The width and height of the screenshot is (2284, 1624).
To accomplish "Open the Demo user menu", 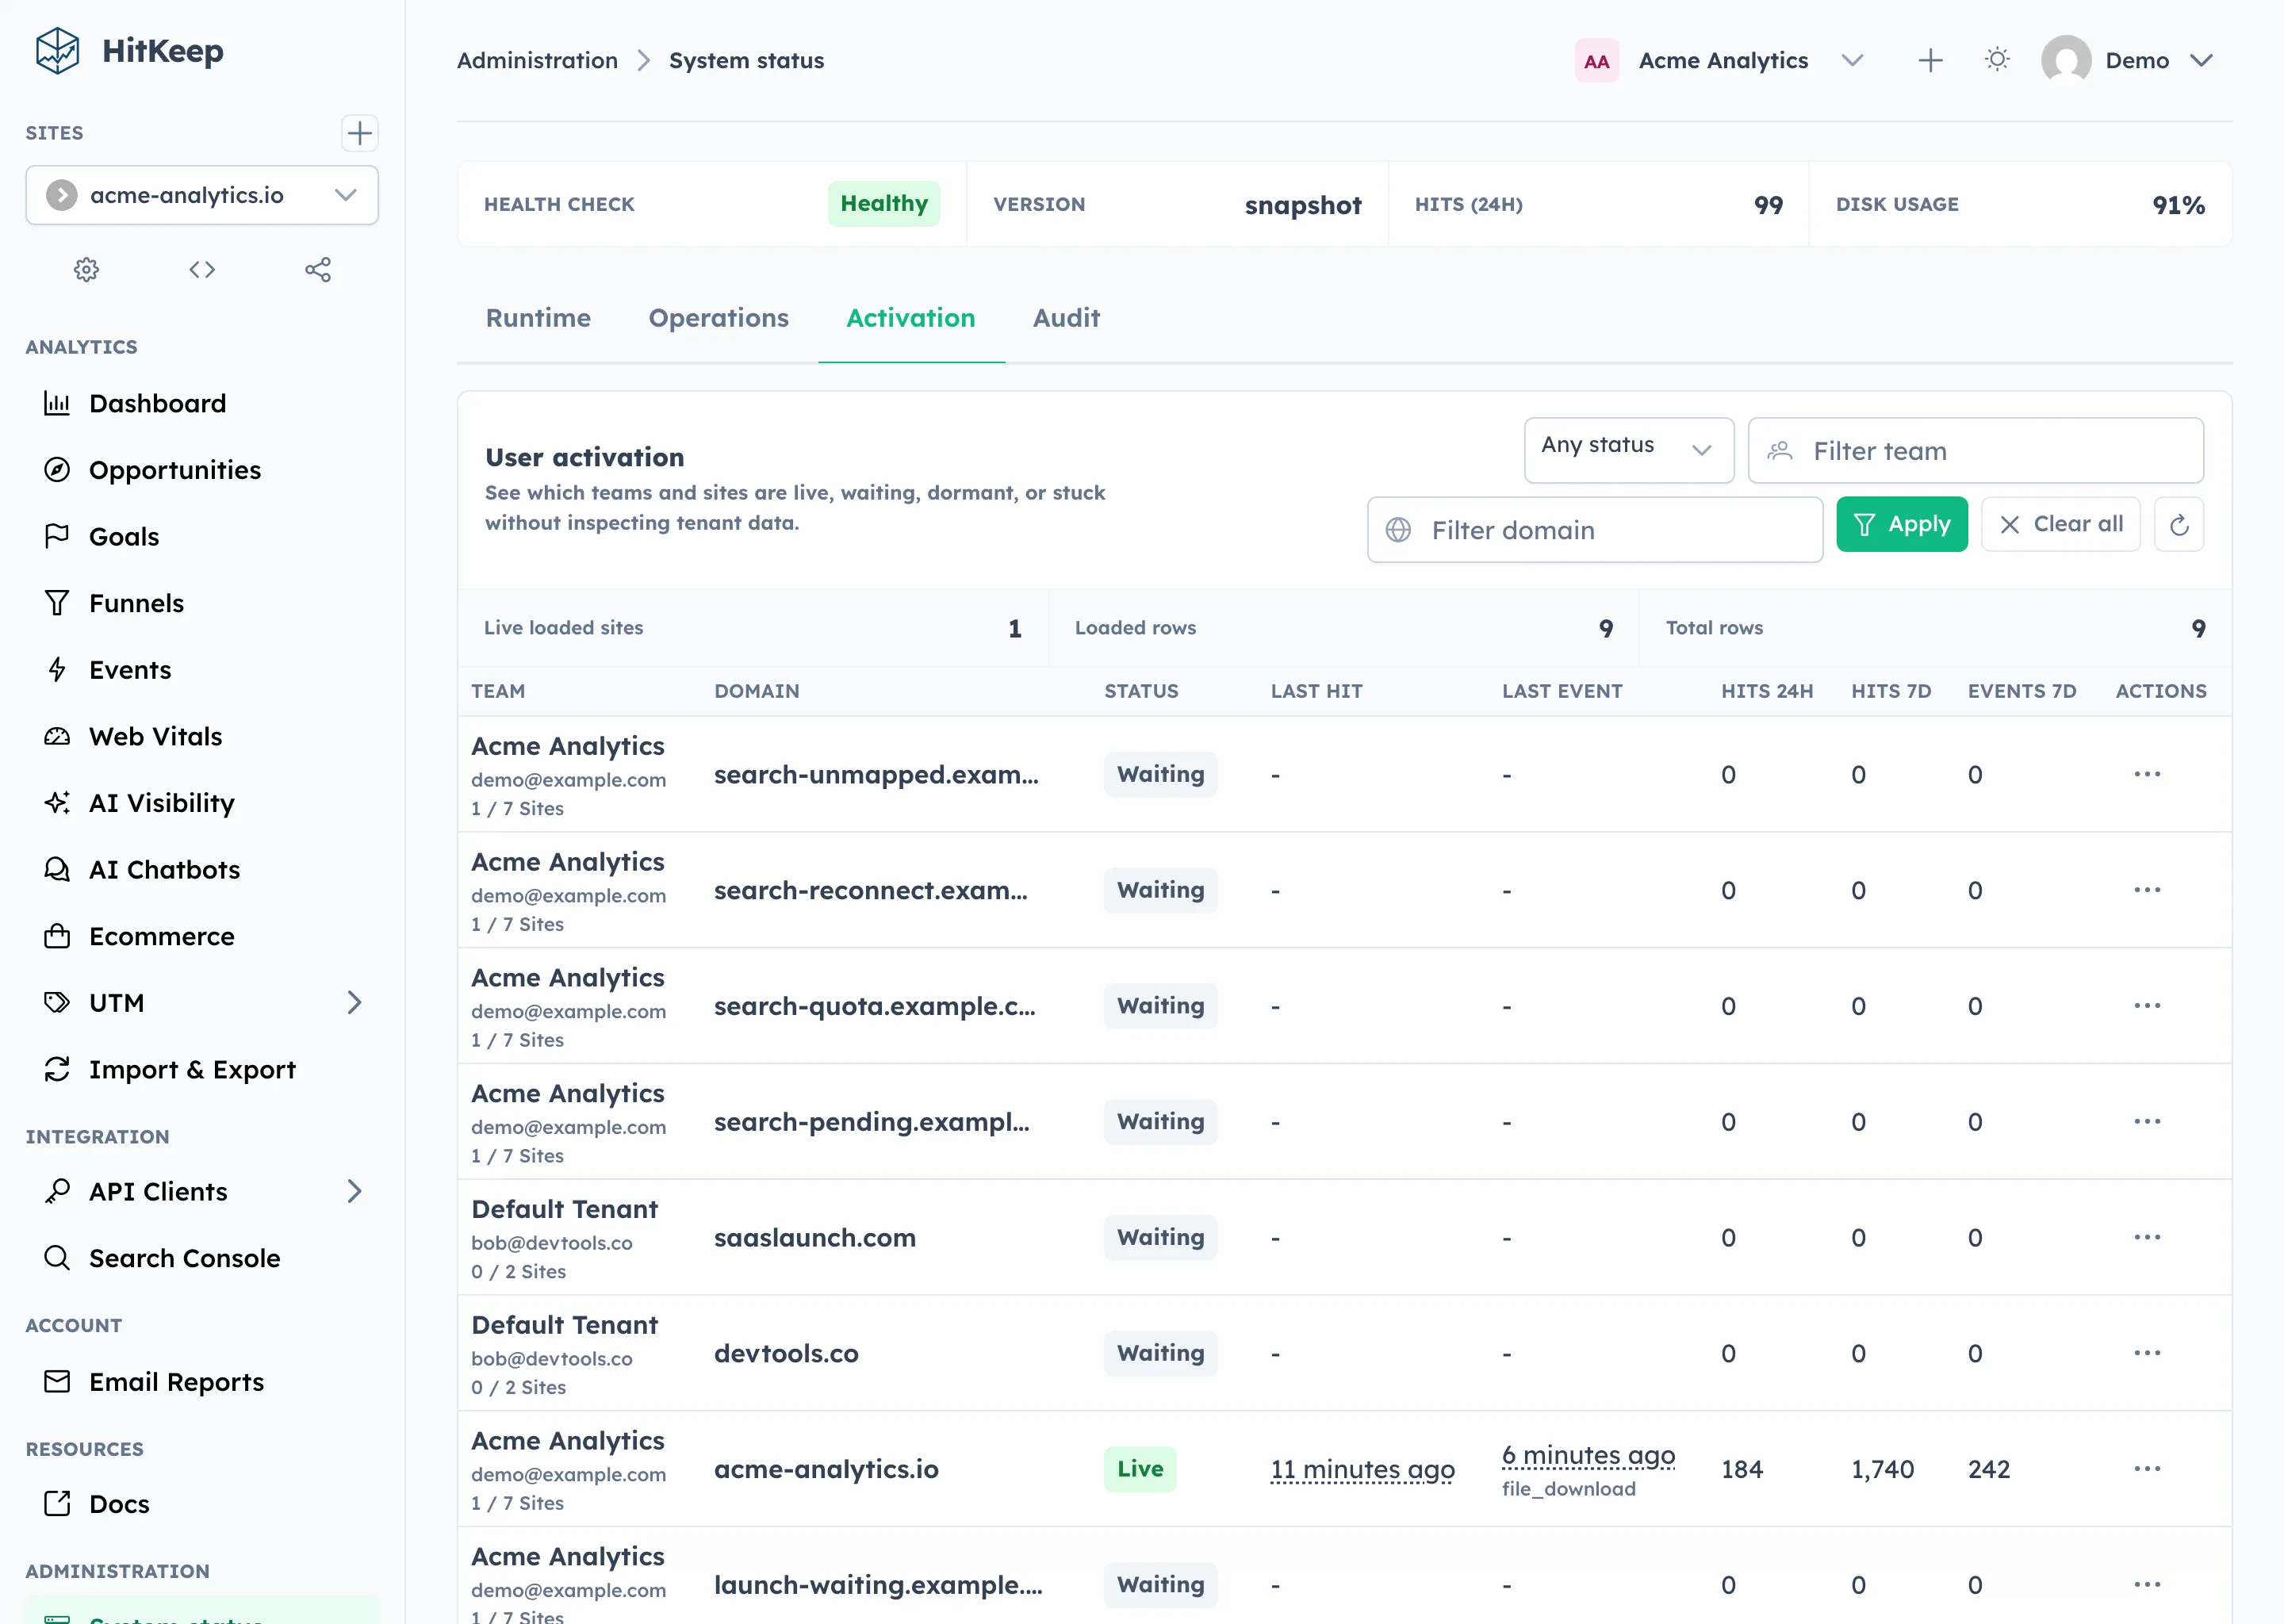I will pos(2129,61).
